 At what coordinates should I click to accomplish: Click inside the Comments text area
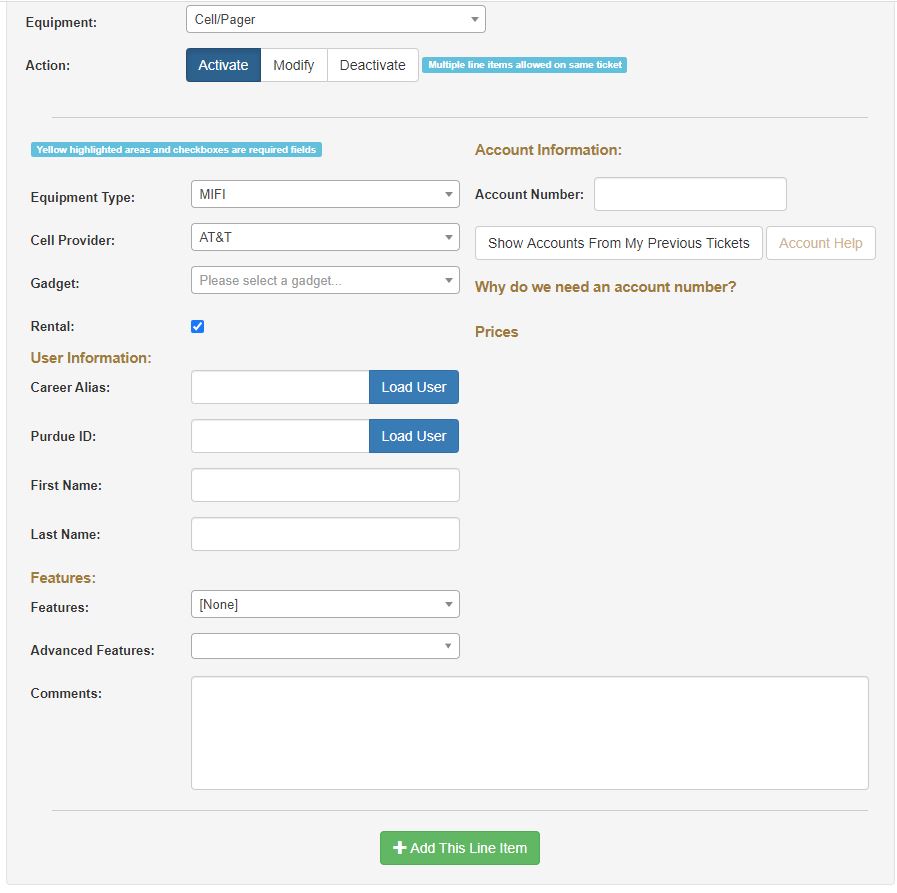coord(529,733)
